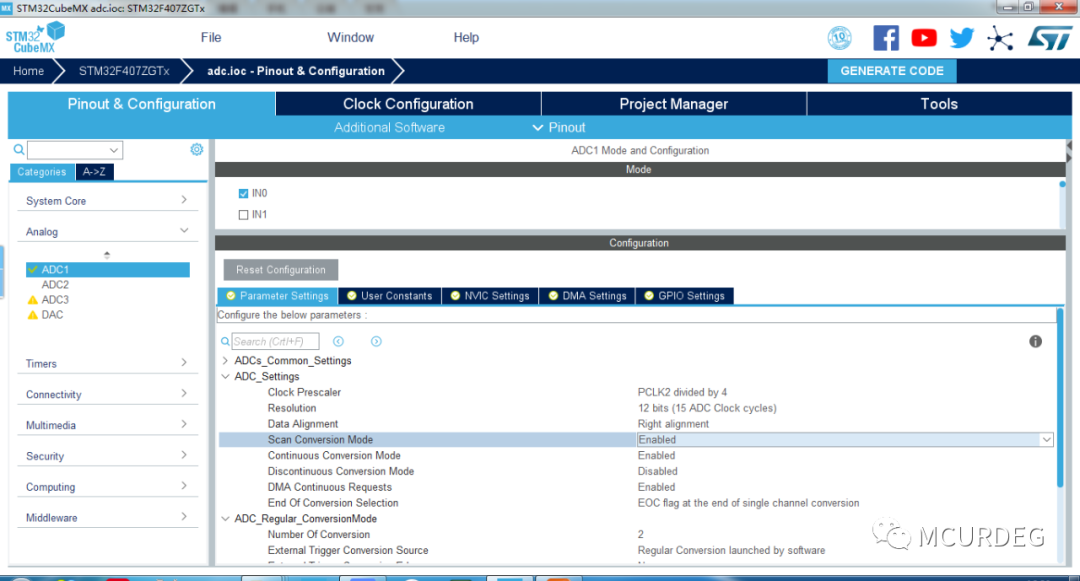Click the Number Of Conversion value 2
The height and width of the screenshot is (581, 1080).
(x=641, y=535)
